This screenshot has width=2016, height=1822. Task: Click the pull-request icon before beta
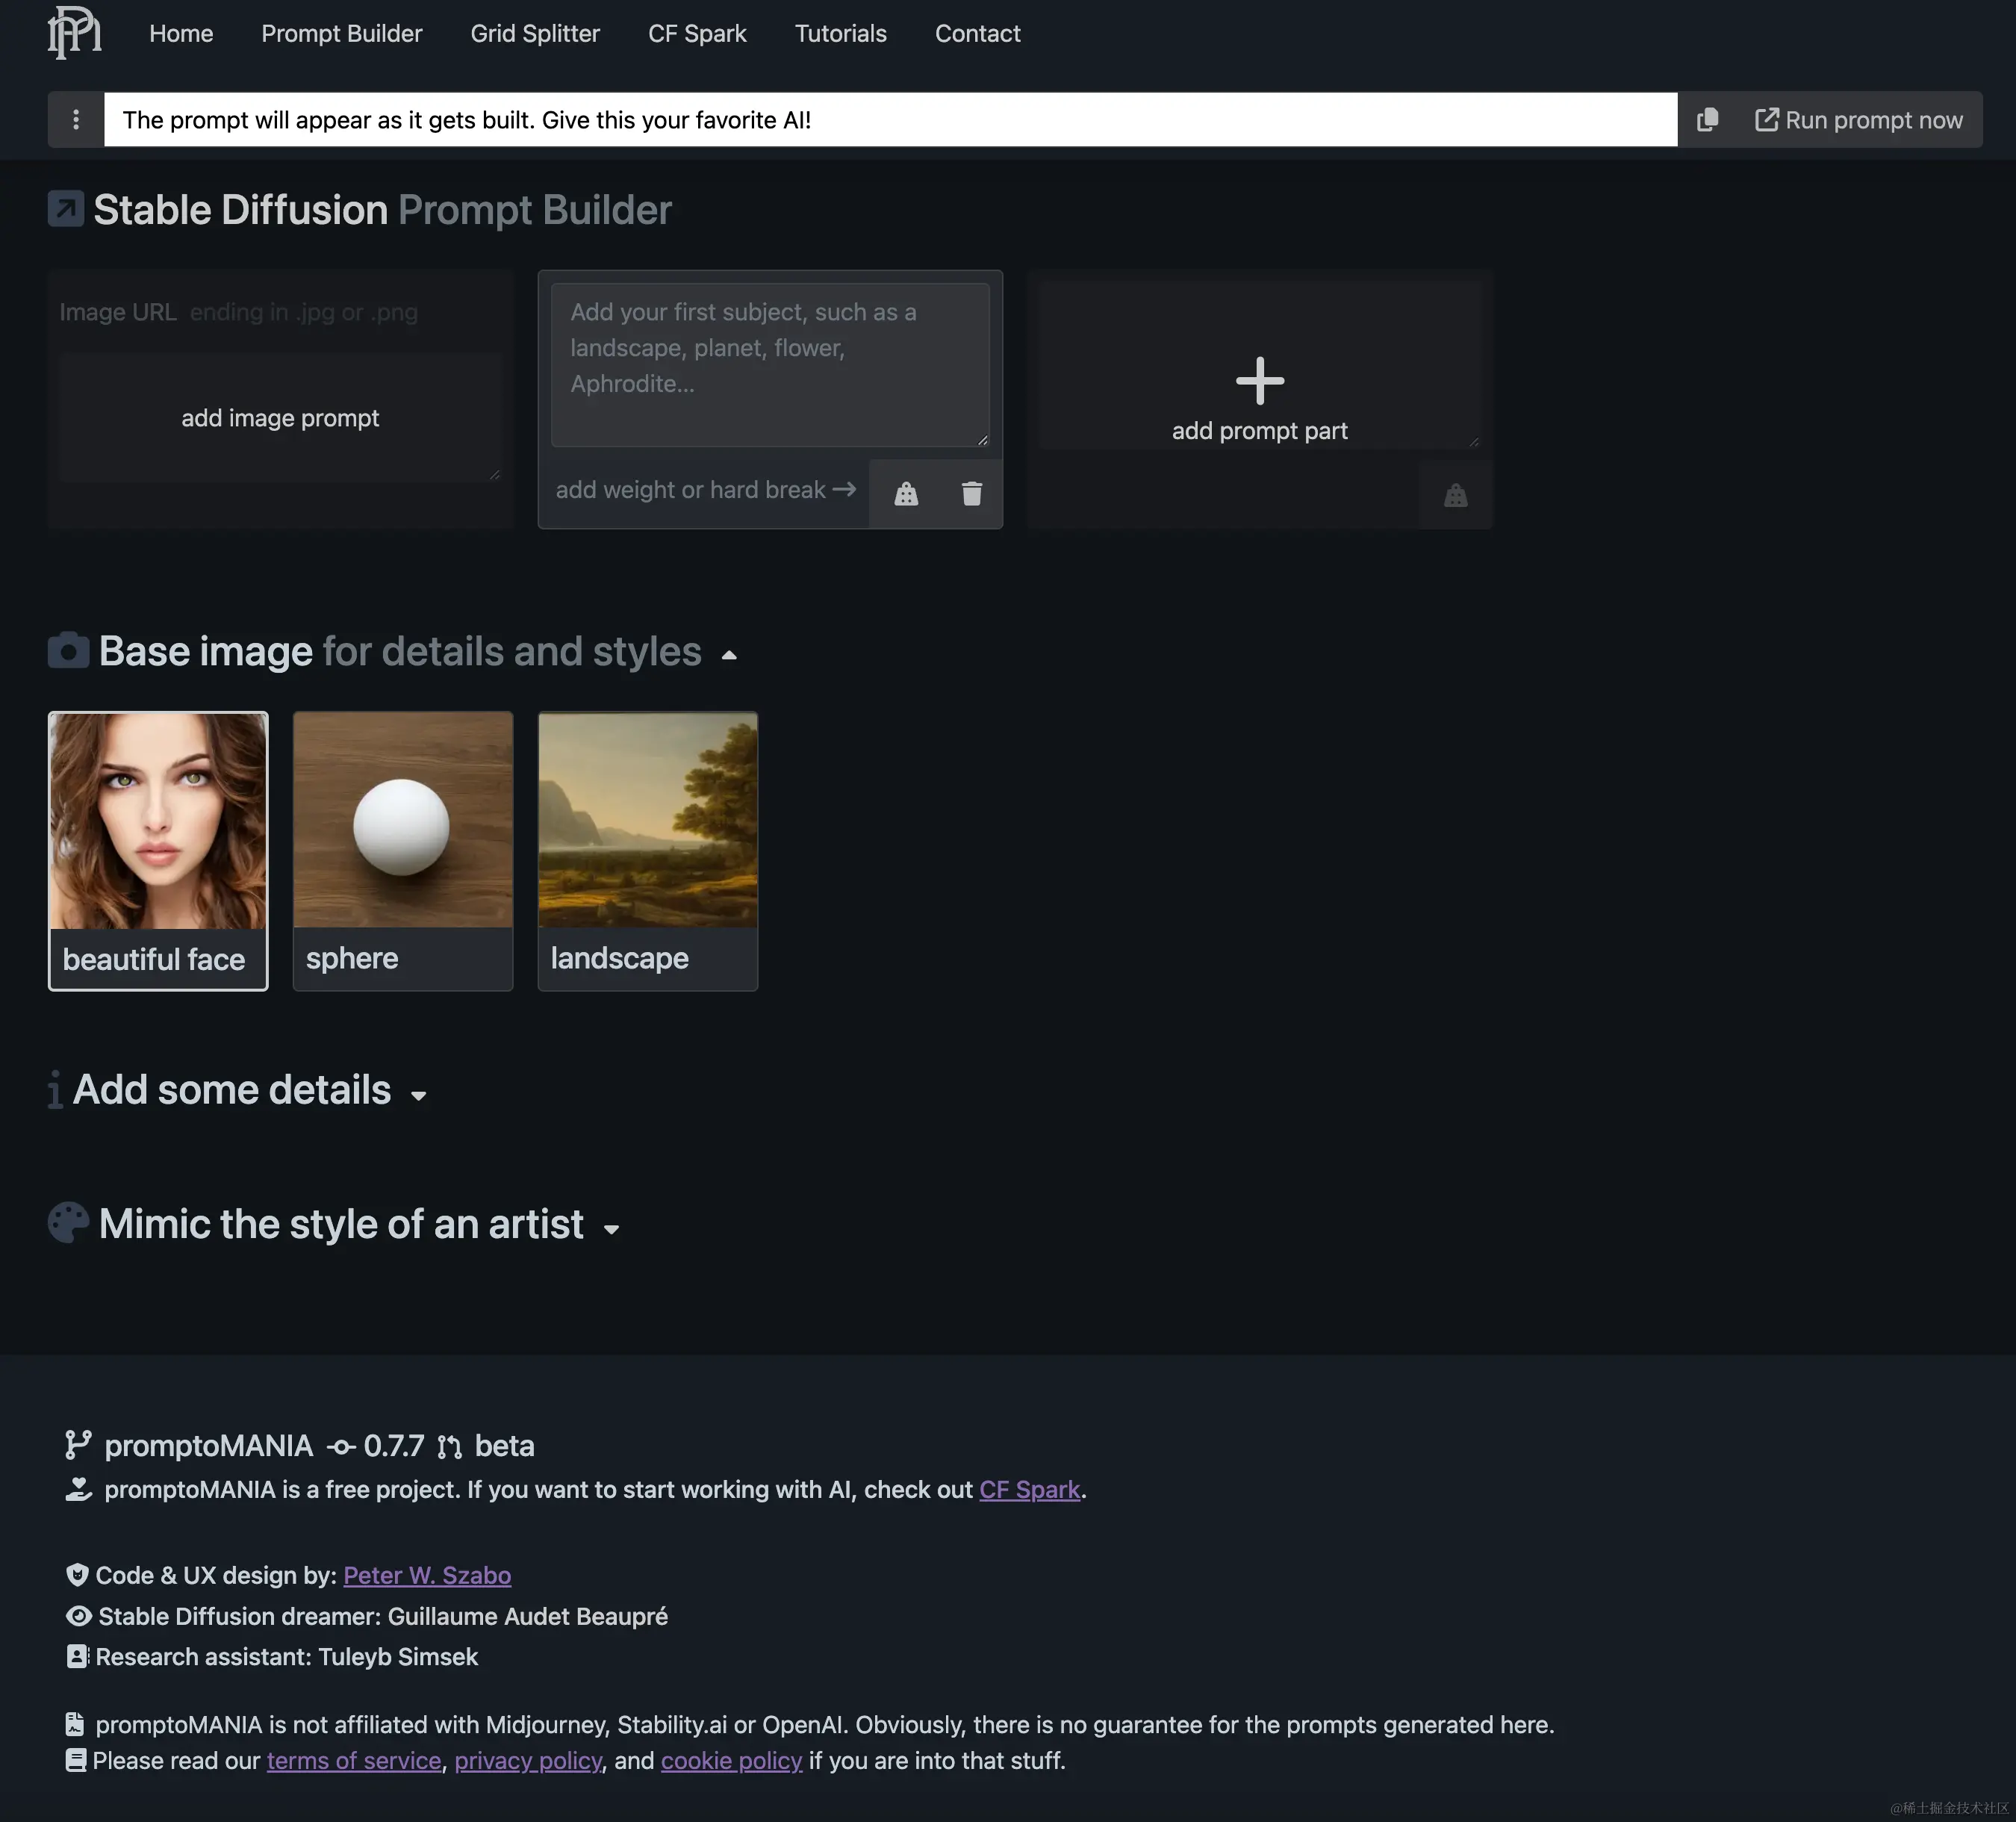[450, 1446]
